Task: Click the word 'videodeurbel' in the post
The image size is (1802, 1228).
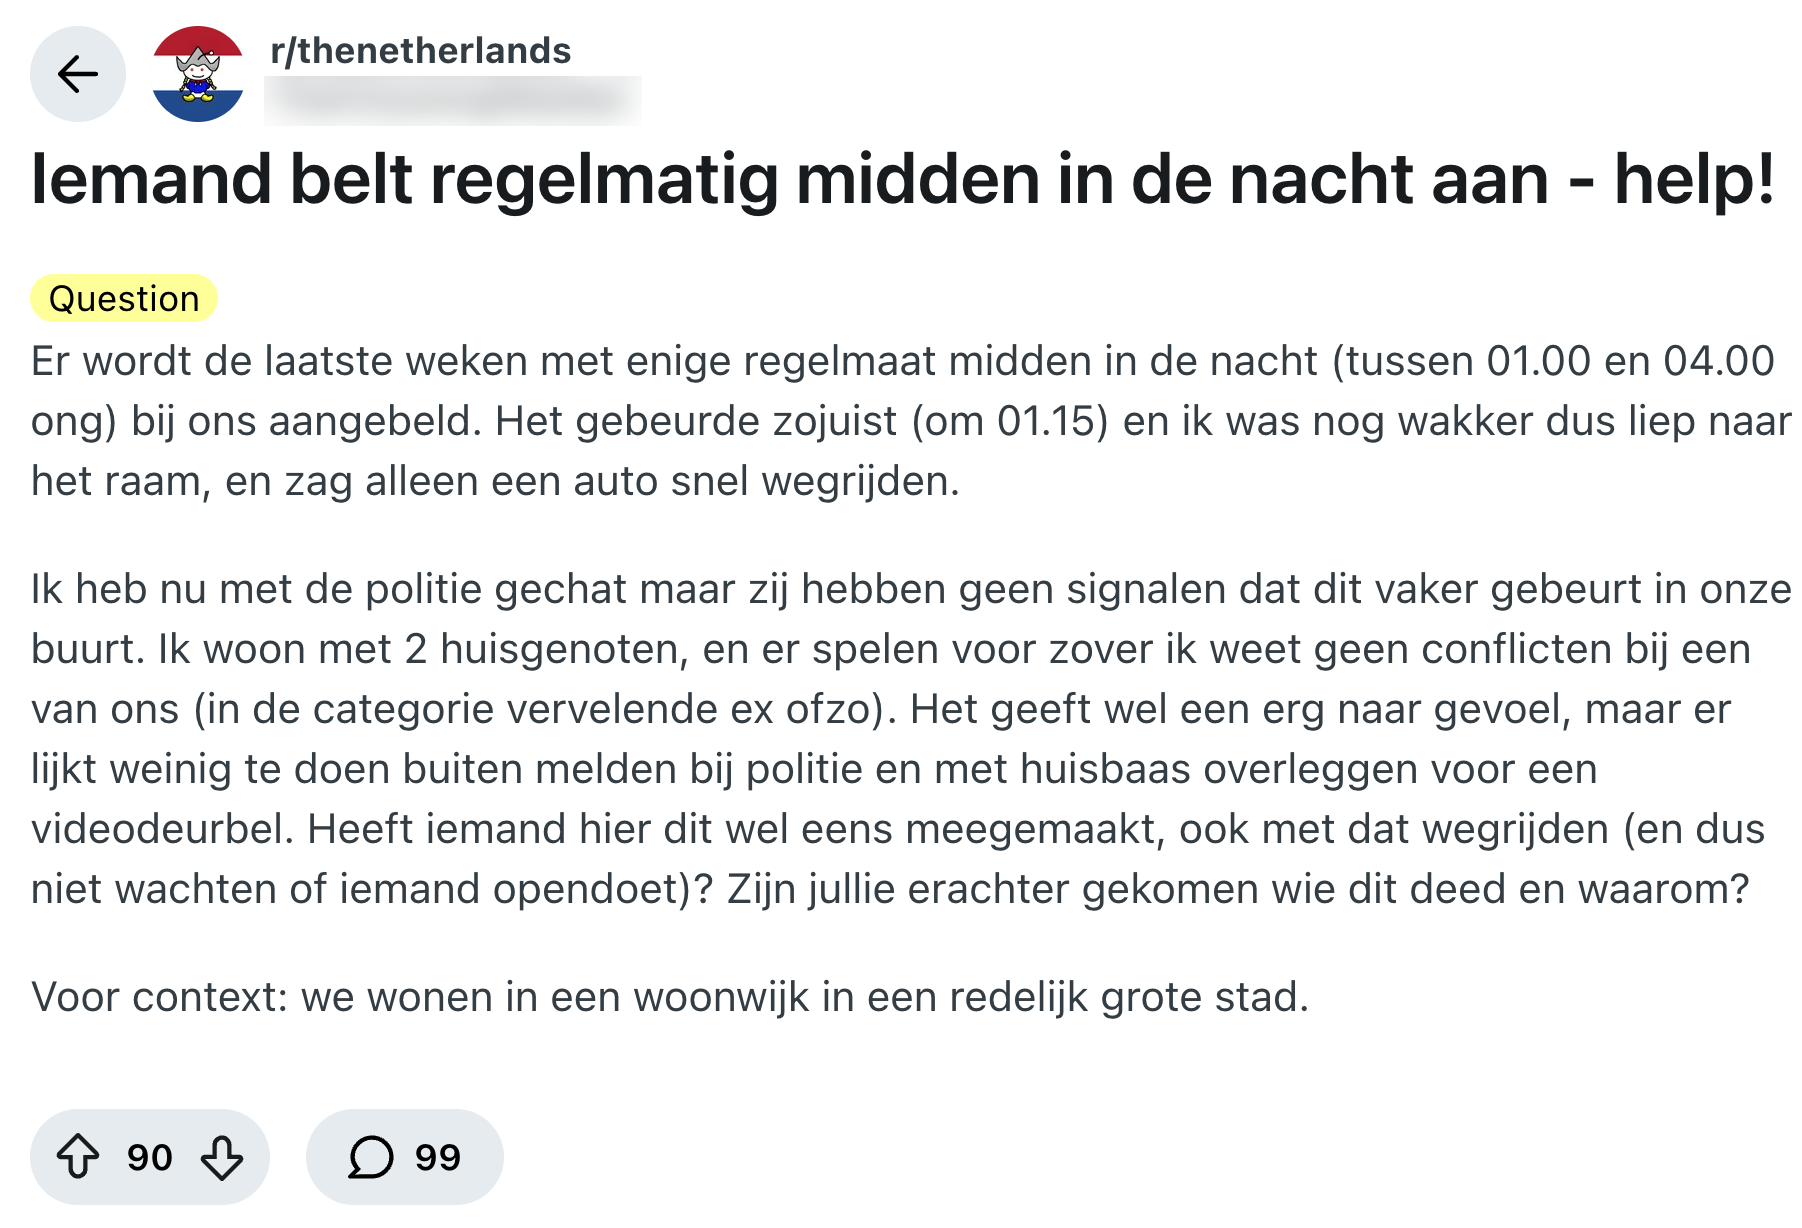Action: point(162,829)
